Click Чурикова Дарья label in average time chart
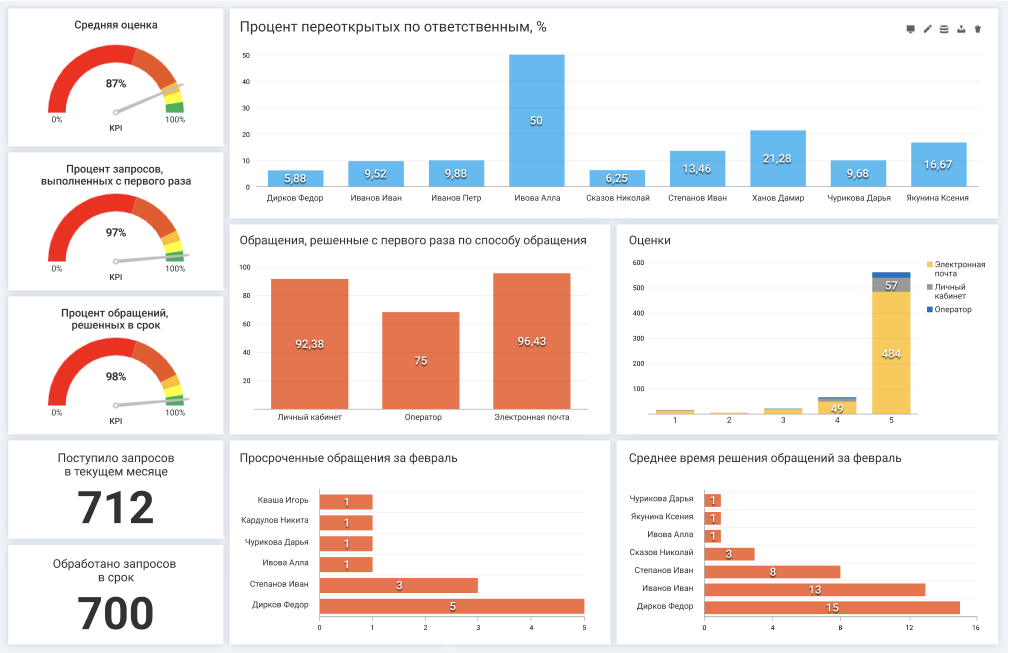 click(662, 499)
